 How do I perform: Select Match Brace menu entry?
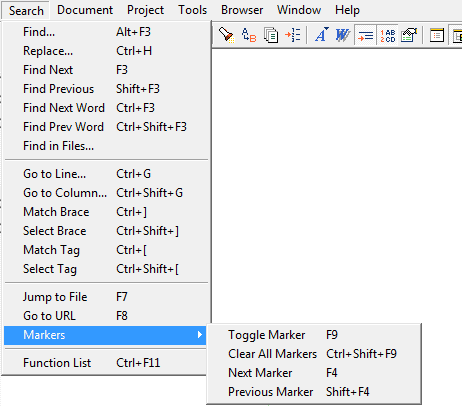[106, 212]
